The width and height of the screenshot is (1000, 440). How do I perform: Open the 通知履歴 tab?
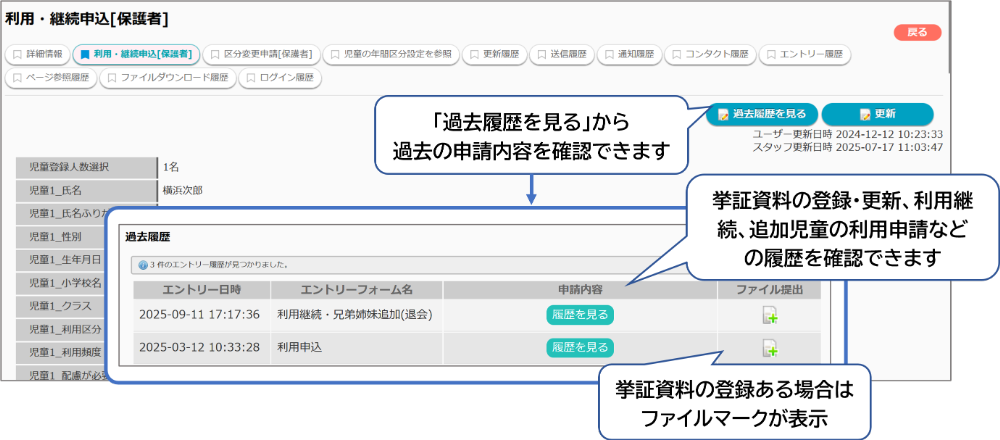tap(628, 54)
